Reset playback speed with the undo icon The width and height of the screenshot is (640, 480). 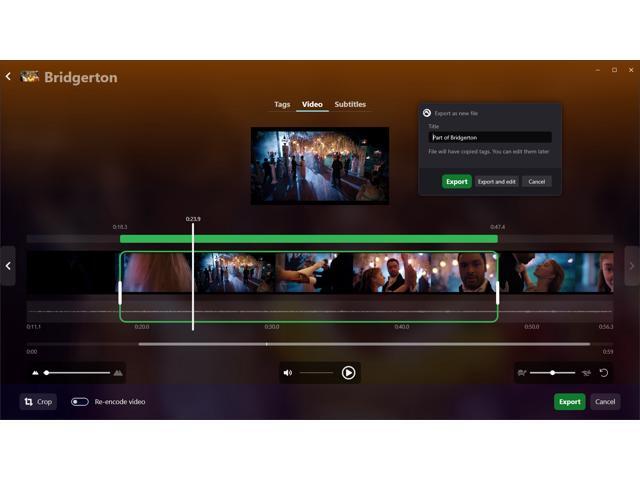[x=603, y=373]
